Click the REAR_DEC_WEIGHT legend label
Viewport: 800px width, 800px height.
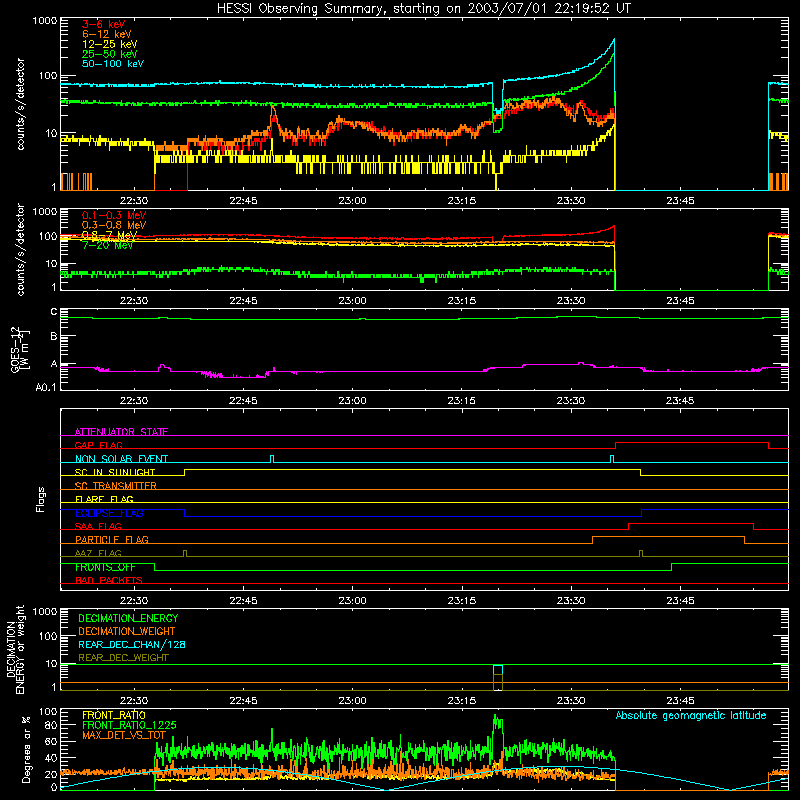click(123, 658)
